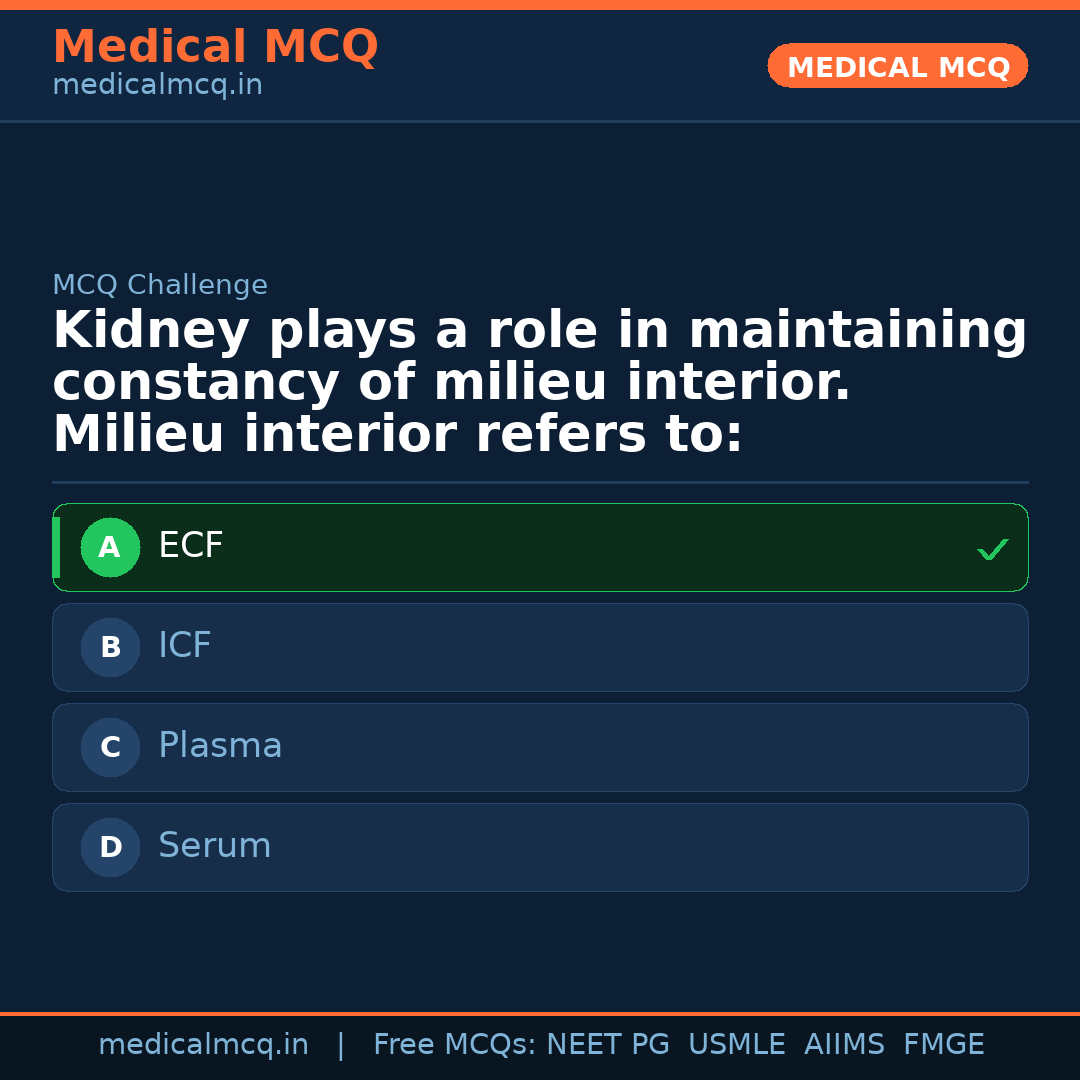The height and width of the screenshot is (1080, 1080).
Task: Click the milieu interior question text
Action: pyautogui.click(x=540, y=383)
